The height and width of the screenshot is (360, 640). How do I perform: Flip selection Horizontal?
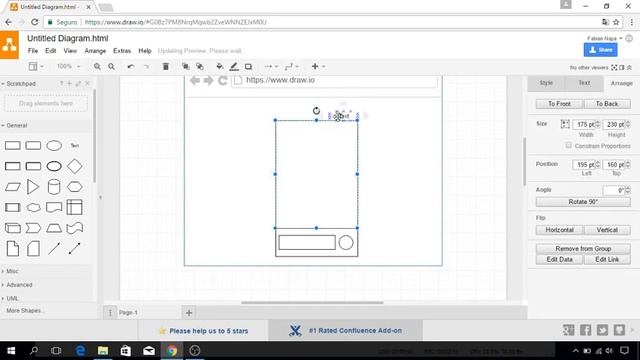pyautogui.click(x=559, y=230)
